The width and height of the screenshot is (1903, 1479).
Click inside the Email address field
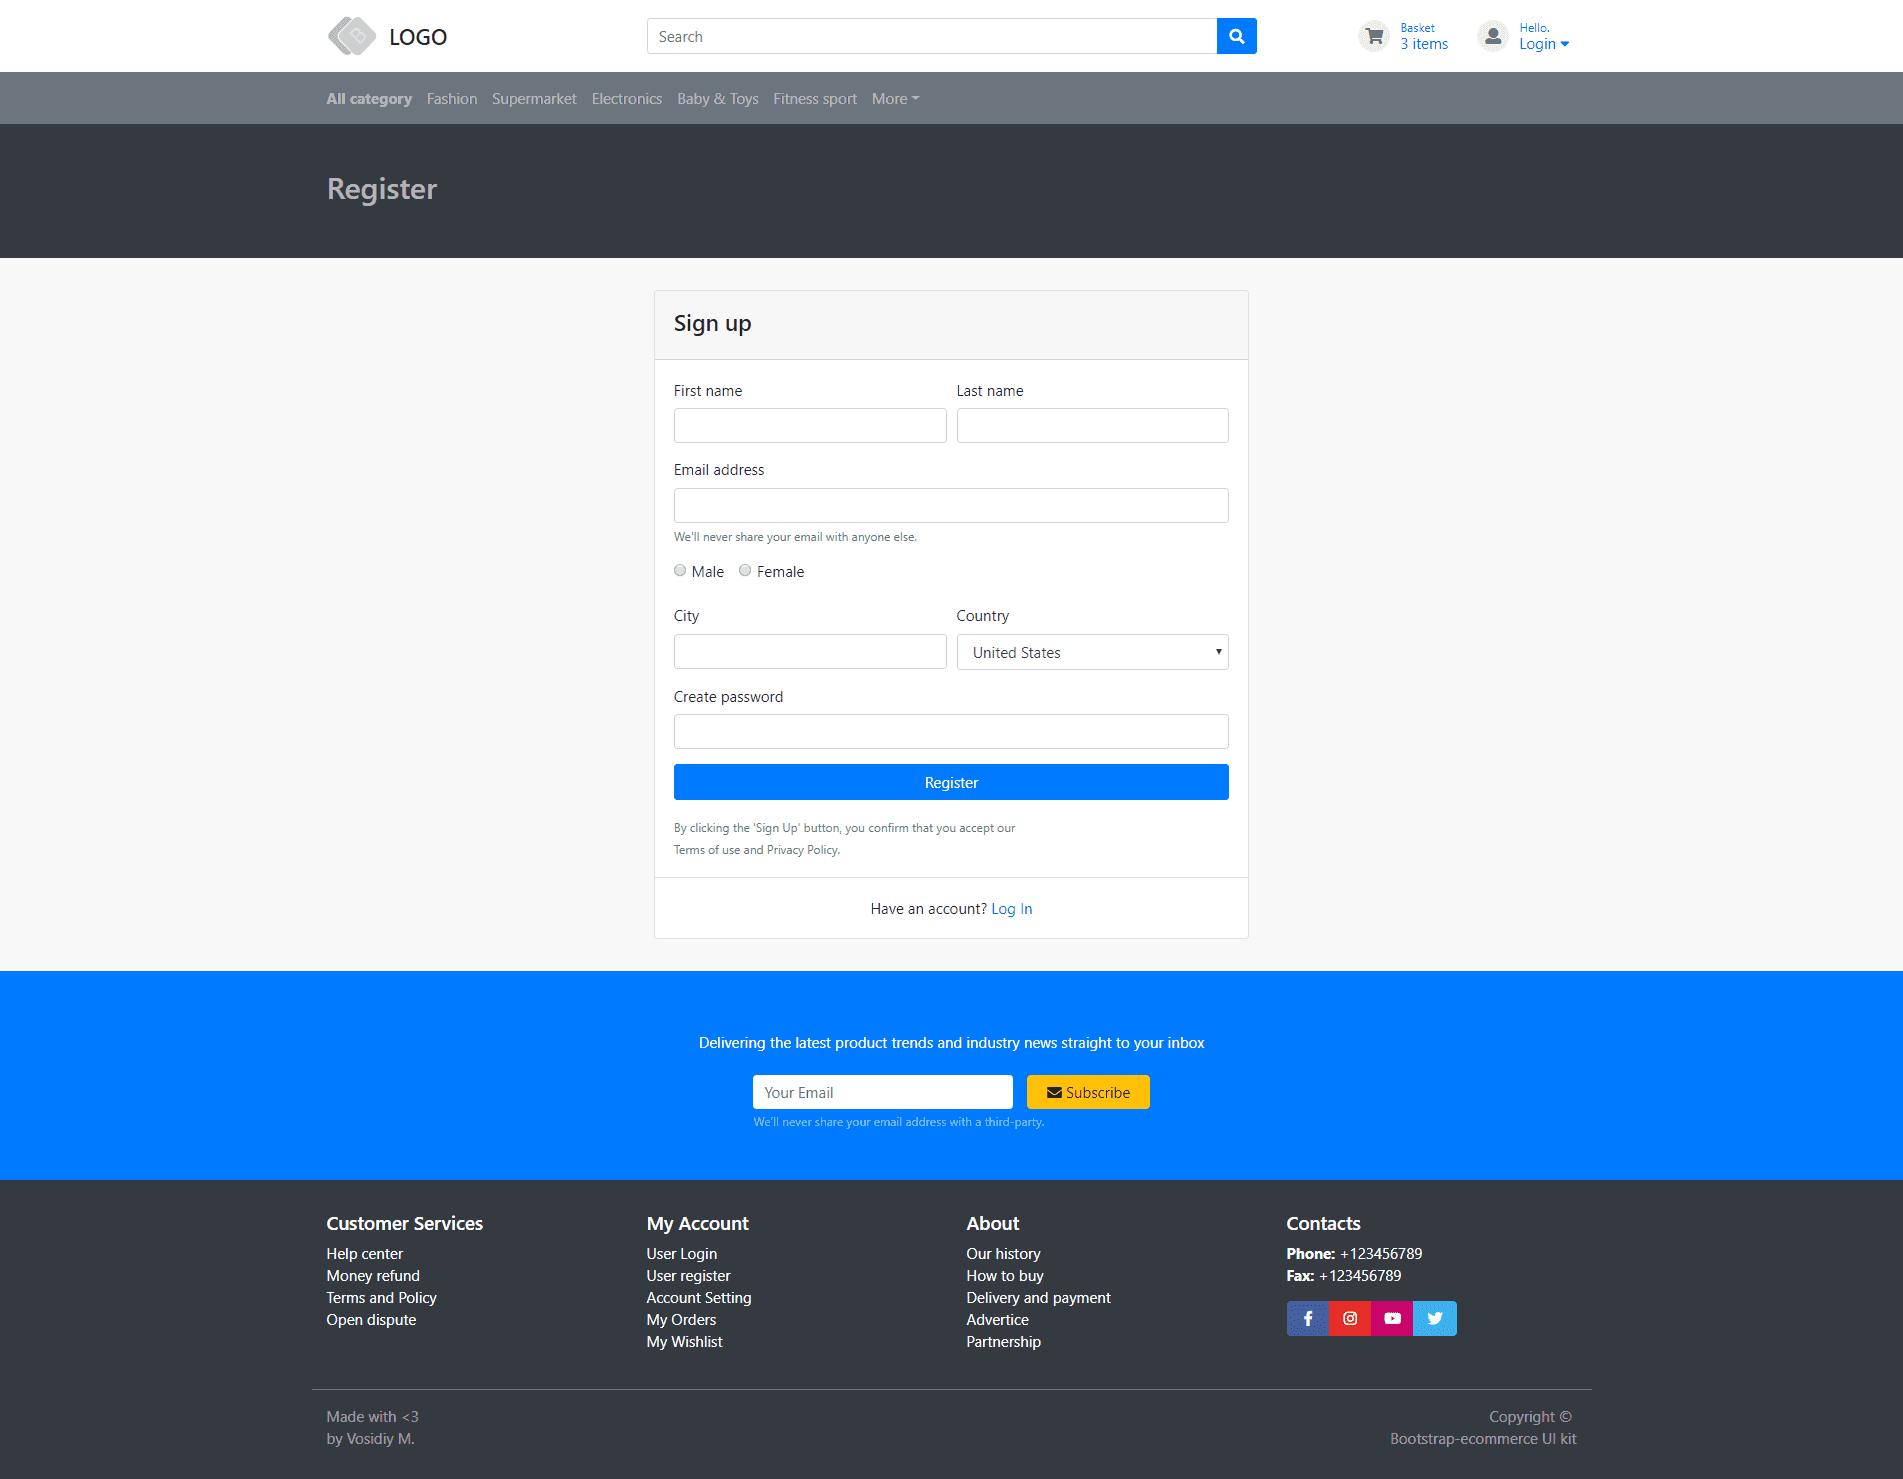tap(950, 505)
